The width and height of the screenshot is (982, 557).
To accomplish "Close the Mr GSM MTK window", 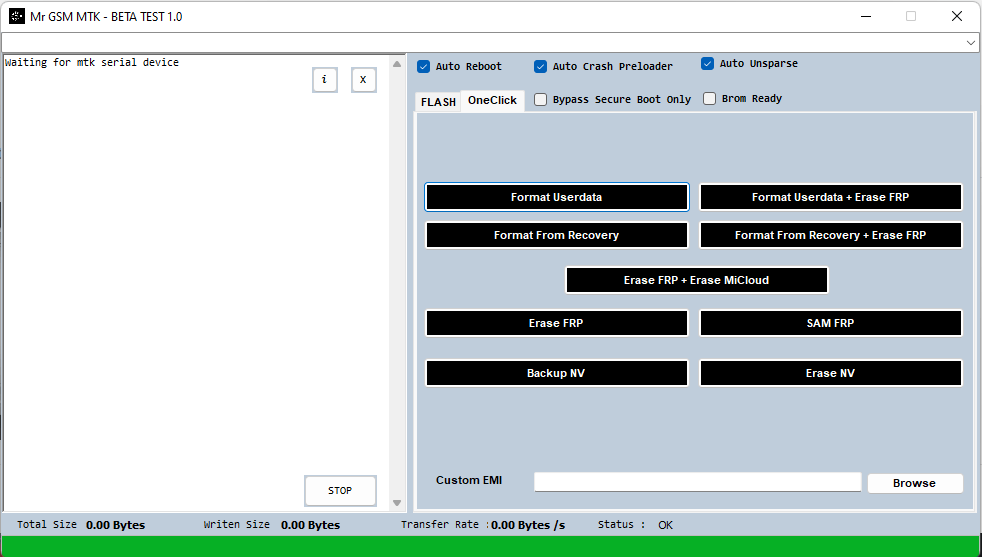I will tap(956, 16).
